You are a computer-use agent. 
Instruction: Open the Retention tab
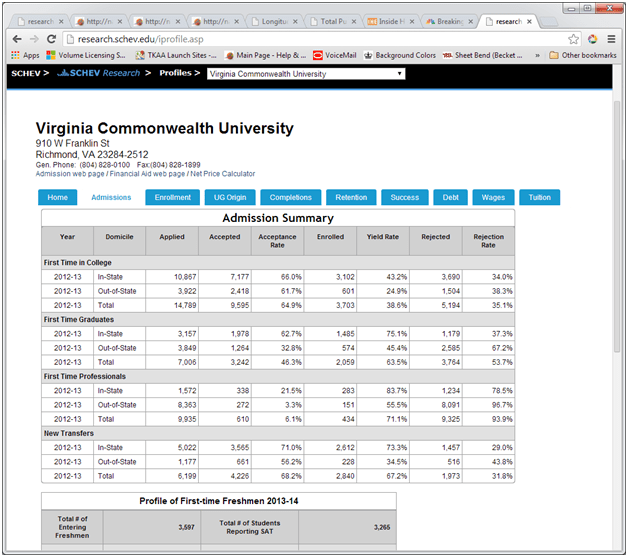point(350,197)
